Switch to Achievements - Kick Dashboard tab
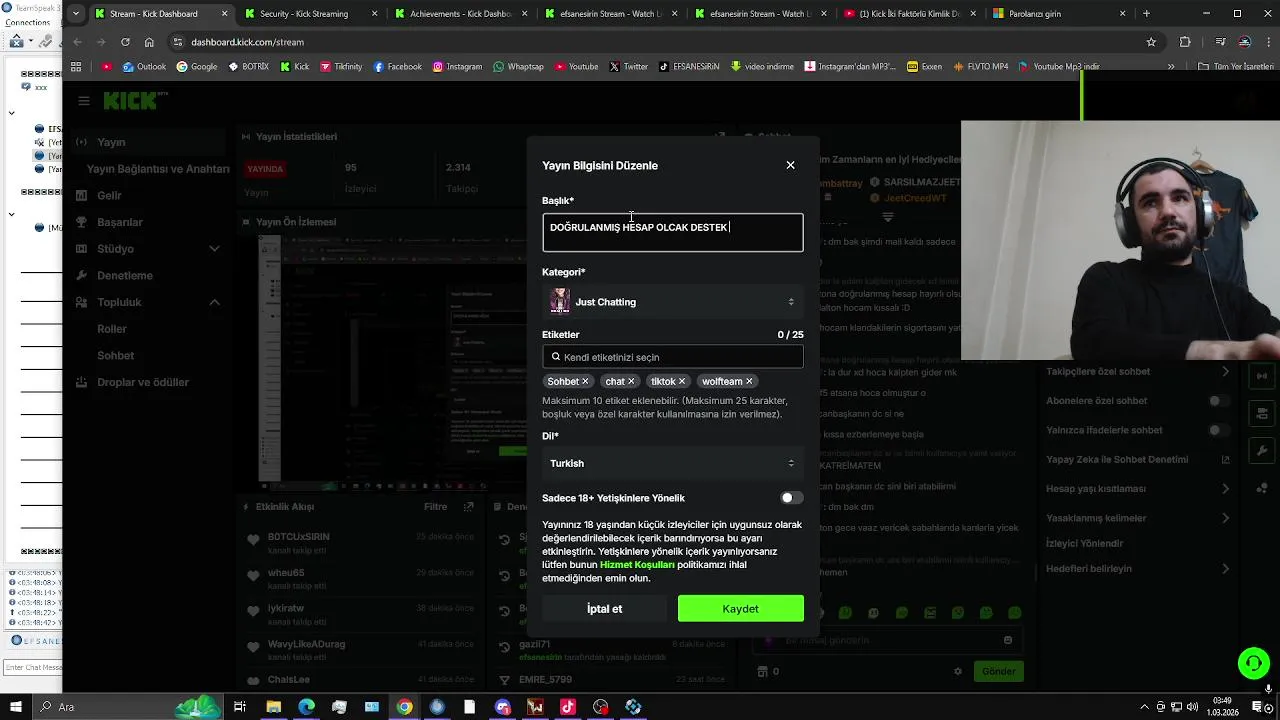The width and height of the screenshot is (1280, 720). click(460, 14)
